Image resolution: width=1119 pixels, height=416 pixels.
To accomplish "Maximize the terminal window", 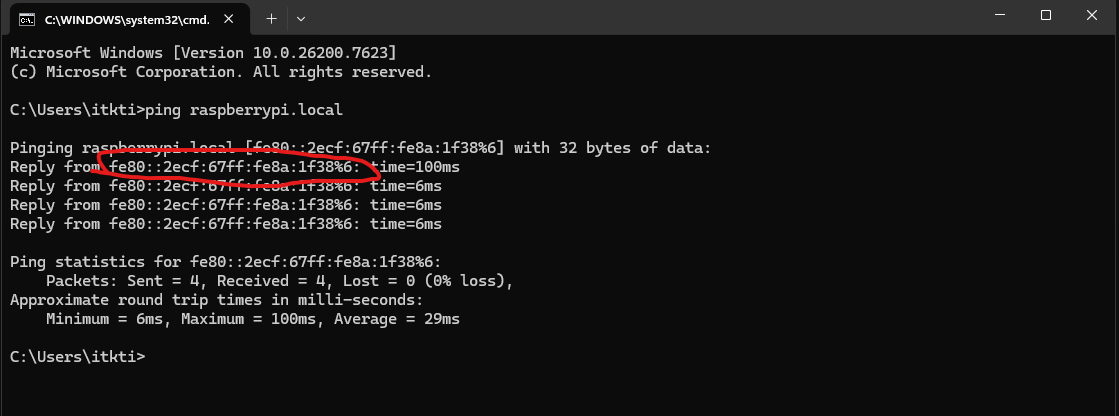I will point(1046,15).
